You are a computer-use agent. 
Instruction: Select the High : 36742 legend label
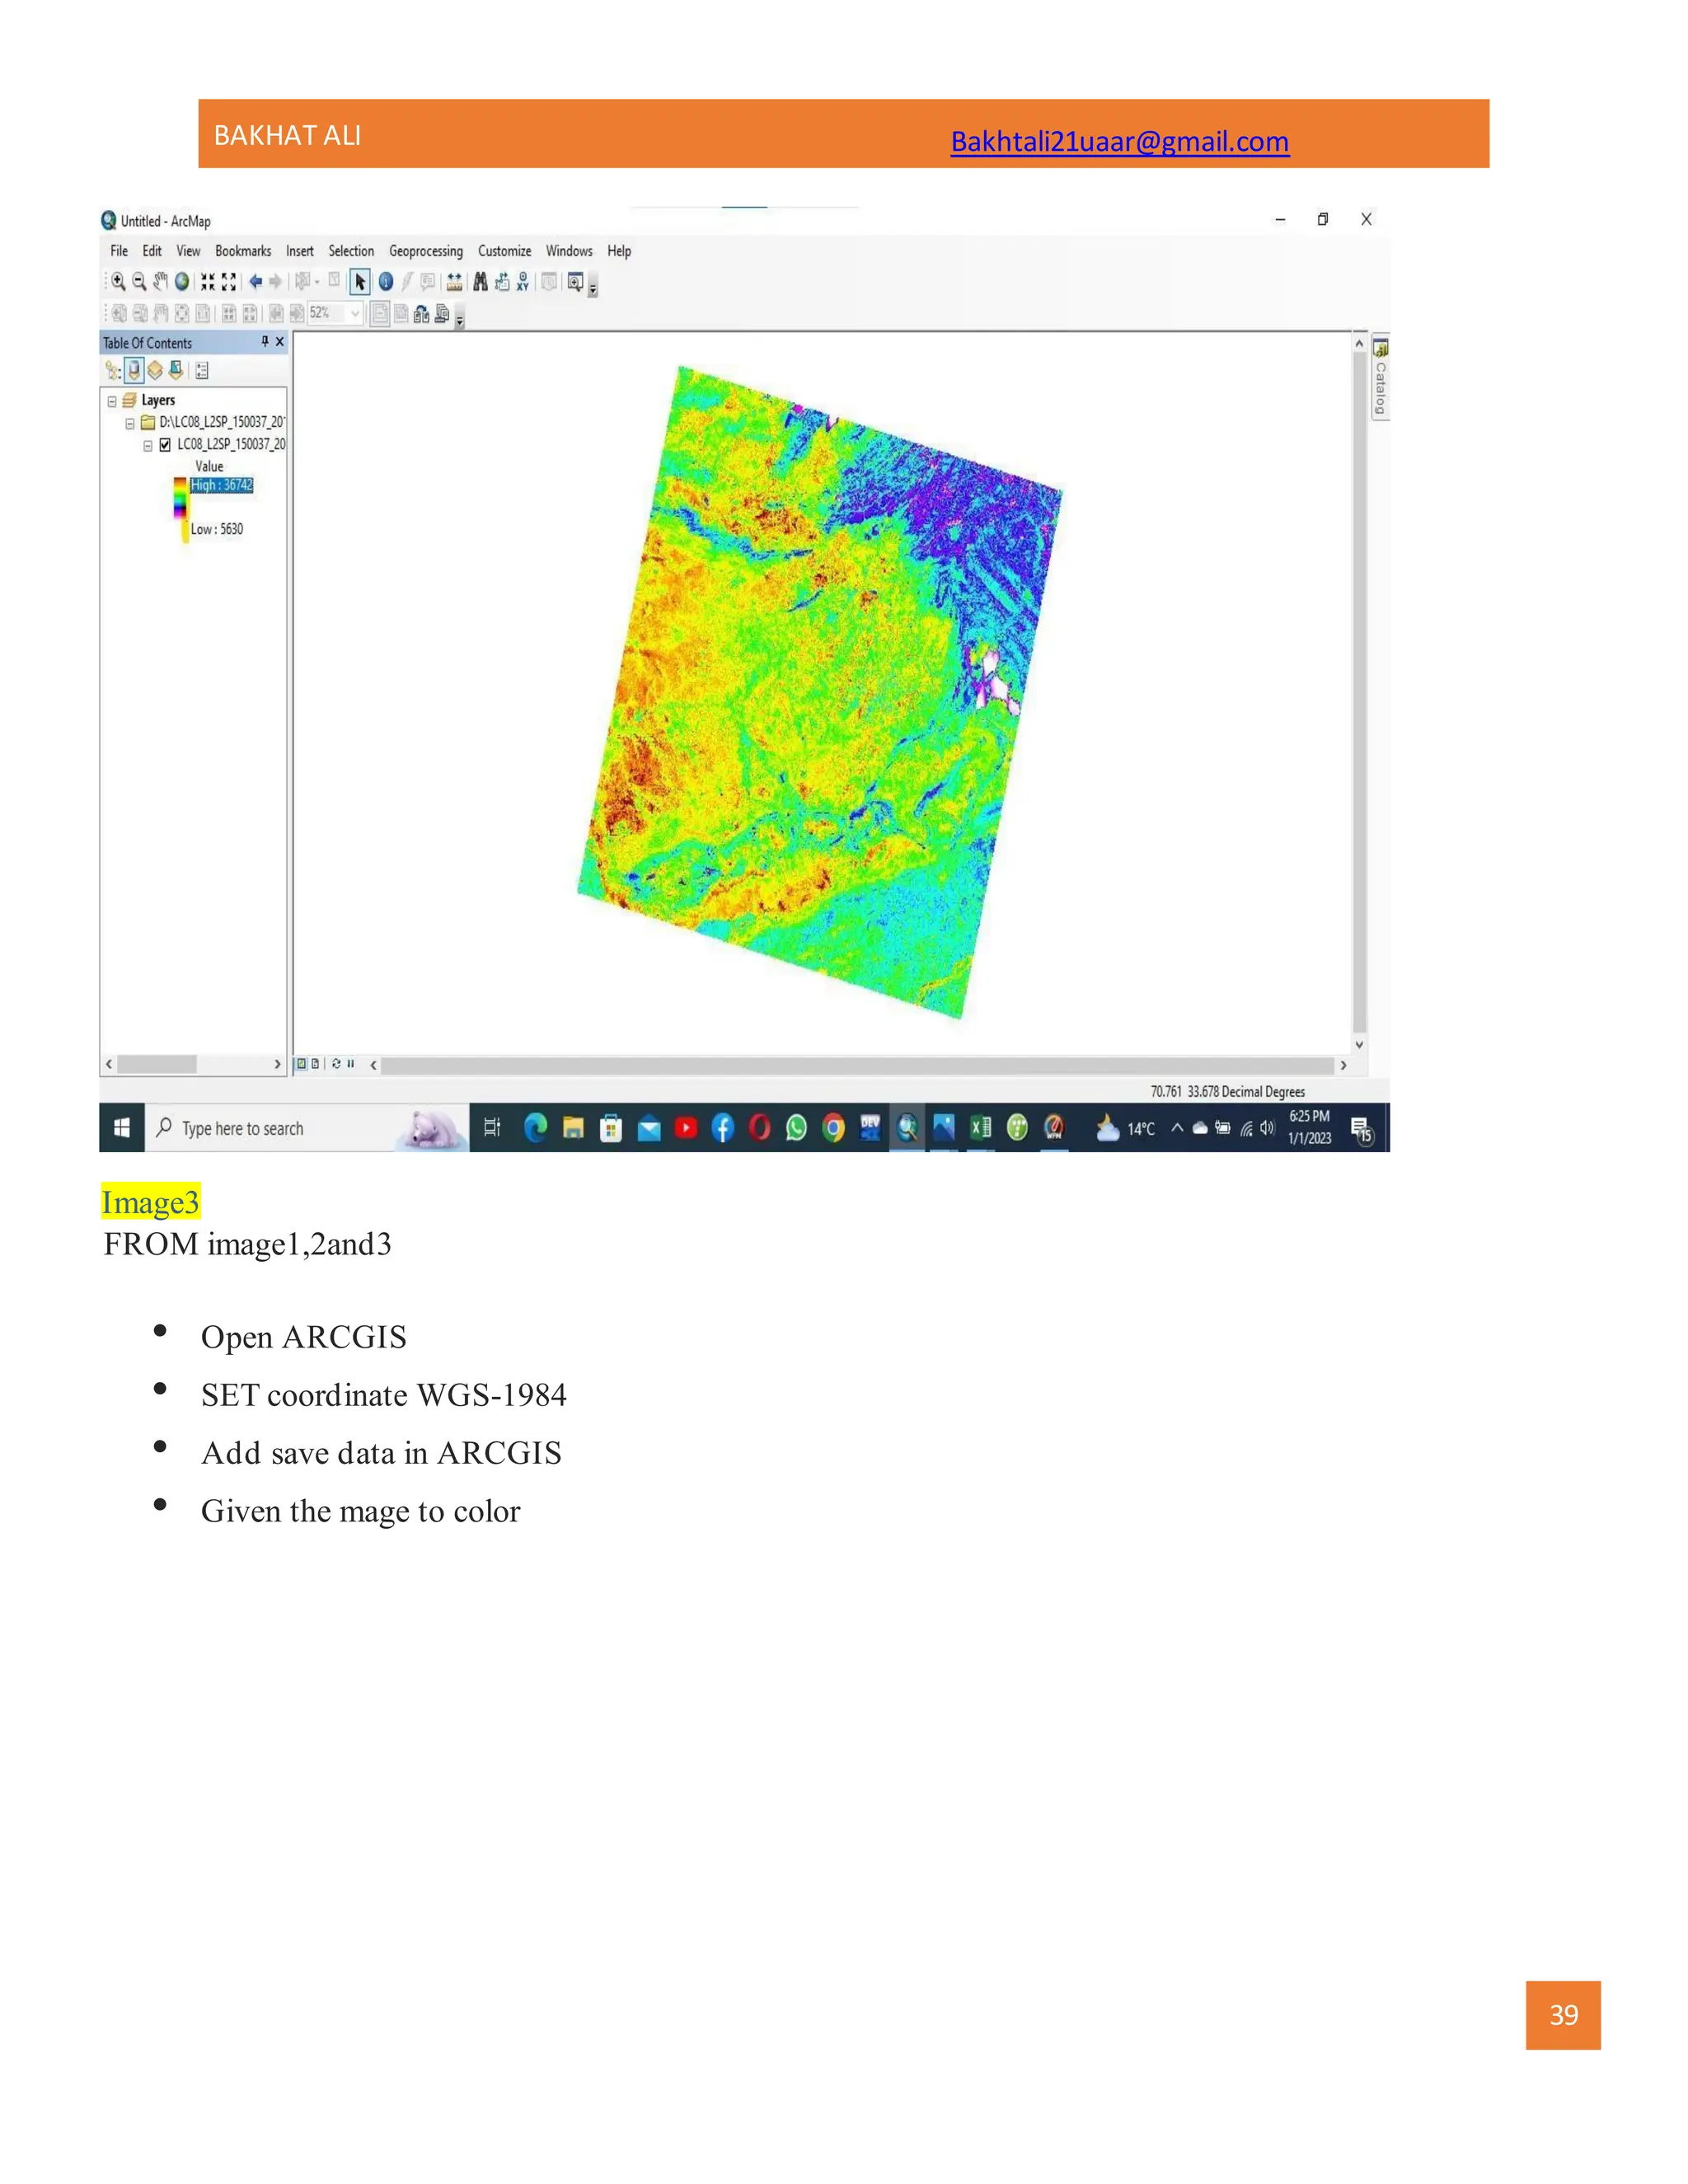[x=222, y=485]
